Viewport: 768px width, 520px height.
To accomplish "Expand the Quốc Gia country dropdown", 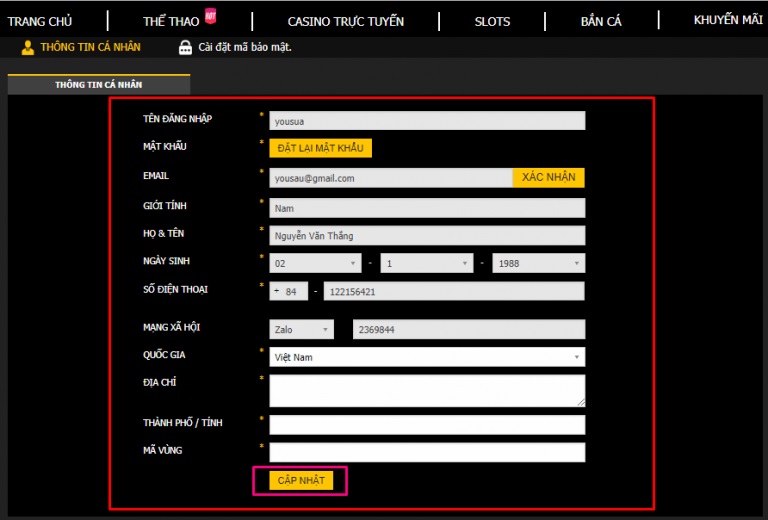I will pos(427,357).
